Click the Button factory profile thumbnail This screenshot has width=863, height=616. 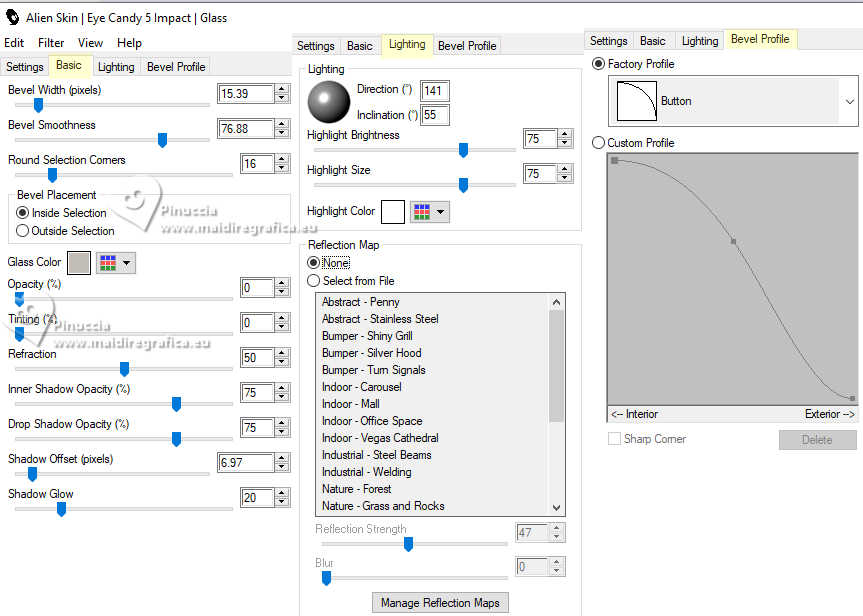(x=637, y=101)
